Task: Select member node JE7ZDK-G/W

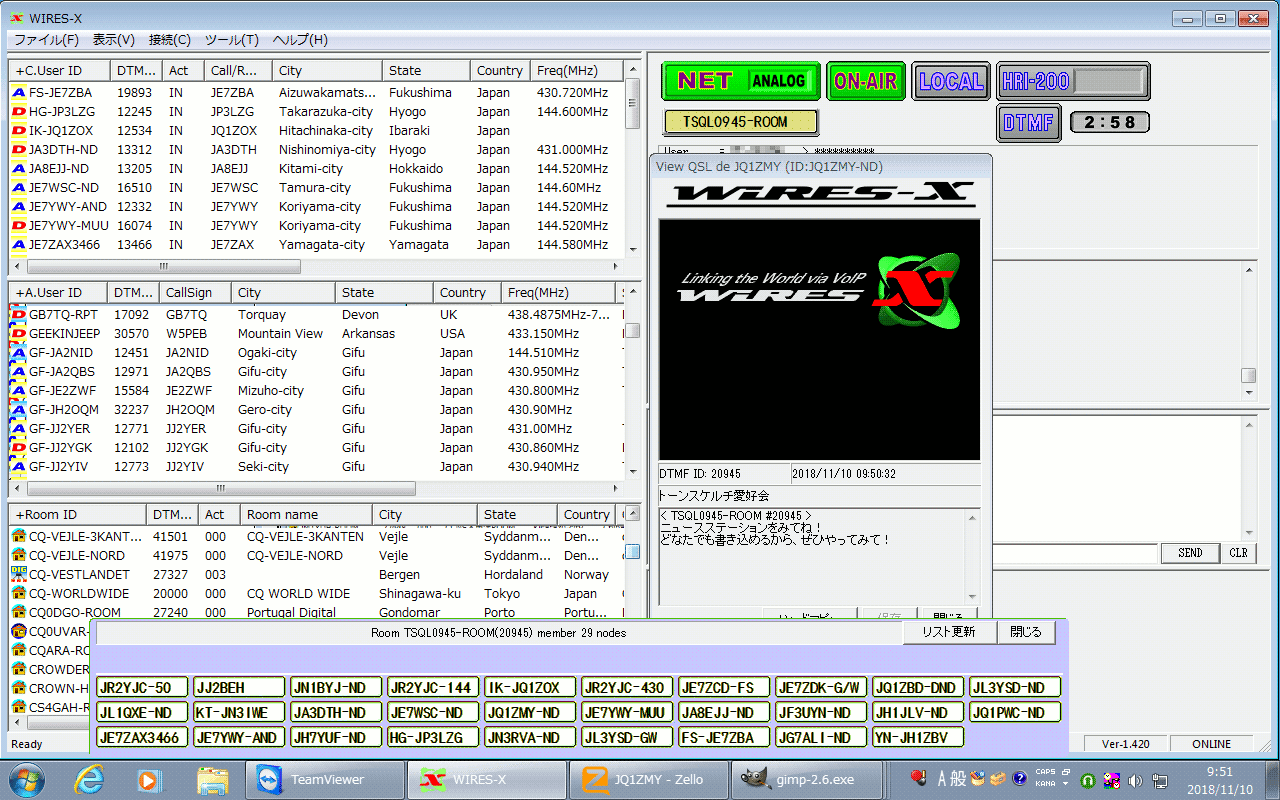Action: click(x=821, y=688)
